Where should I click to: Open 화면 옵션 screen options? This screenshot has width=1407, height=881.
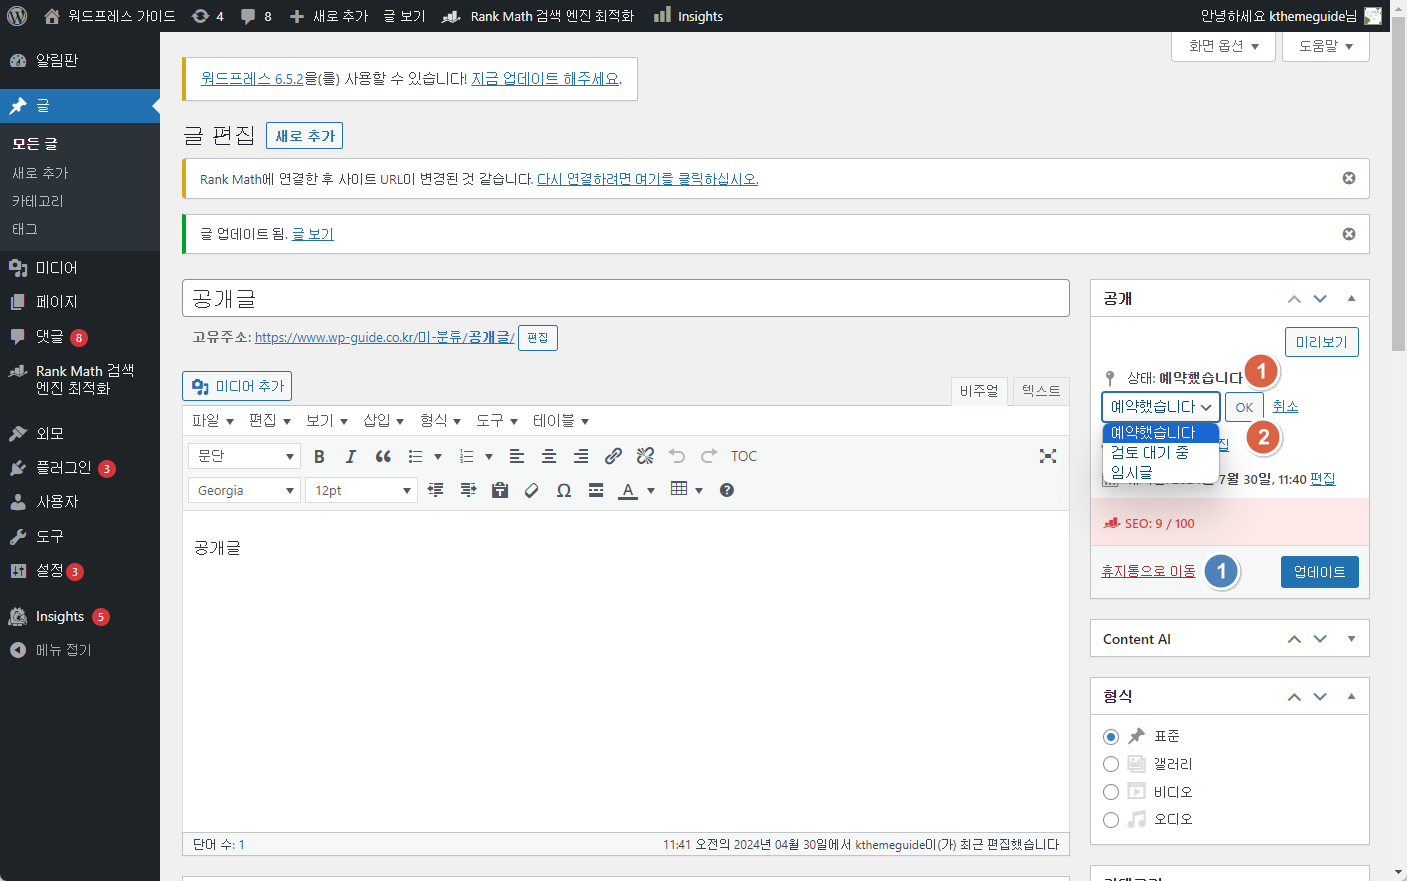click(1224, 46)
